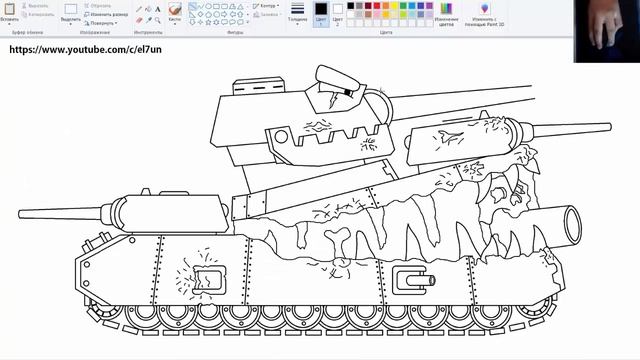Open the Повернуть (Rotate) dropdown
Viewport: 640px width, 360px height.
(101, 23)
